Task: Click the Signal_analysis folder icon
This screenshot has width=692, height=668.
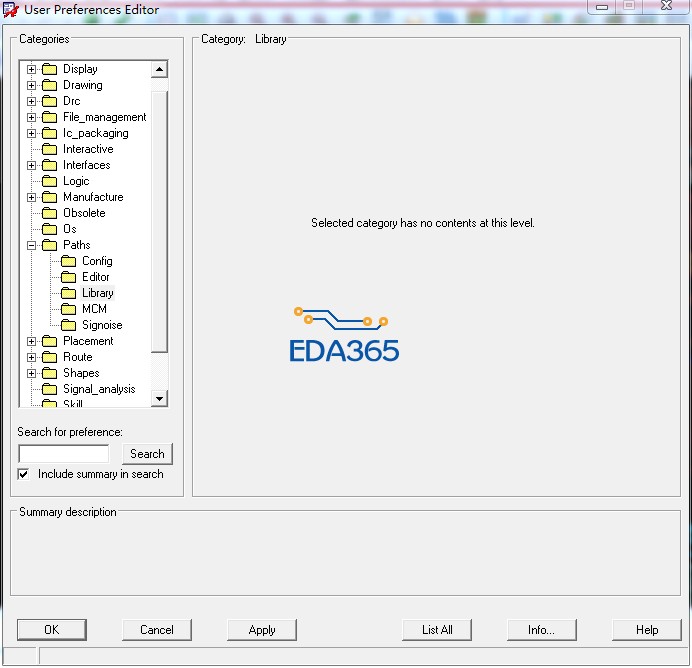Action: click(49, 389)
